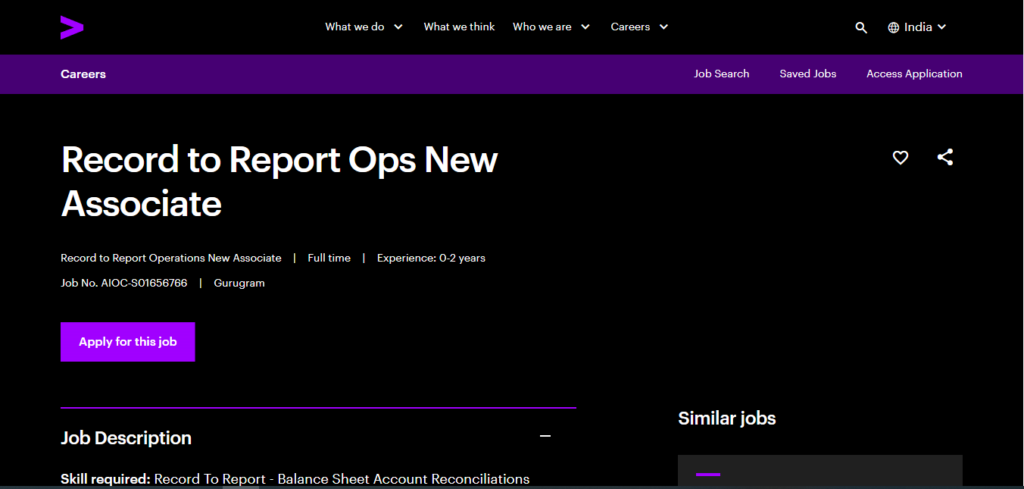Image resolution: width=1024 pixels, height=489 pixels.
Task: View Saved Jobs
Action: coord(808,74)
